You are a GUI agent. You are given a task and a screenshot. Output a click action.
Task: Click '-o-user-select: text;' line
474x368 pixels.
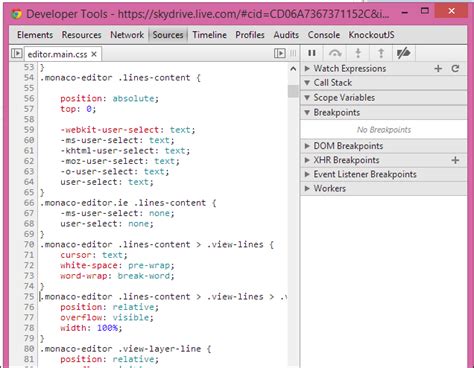[115, 172]
